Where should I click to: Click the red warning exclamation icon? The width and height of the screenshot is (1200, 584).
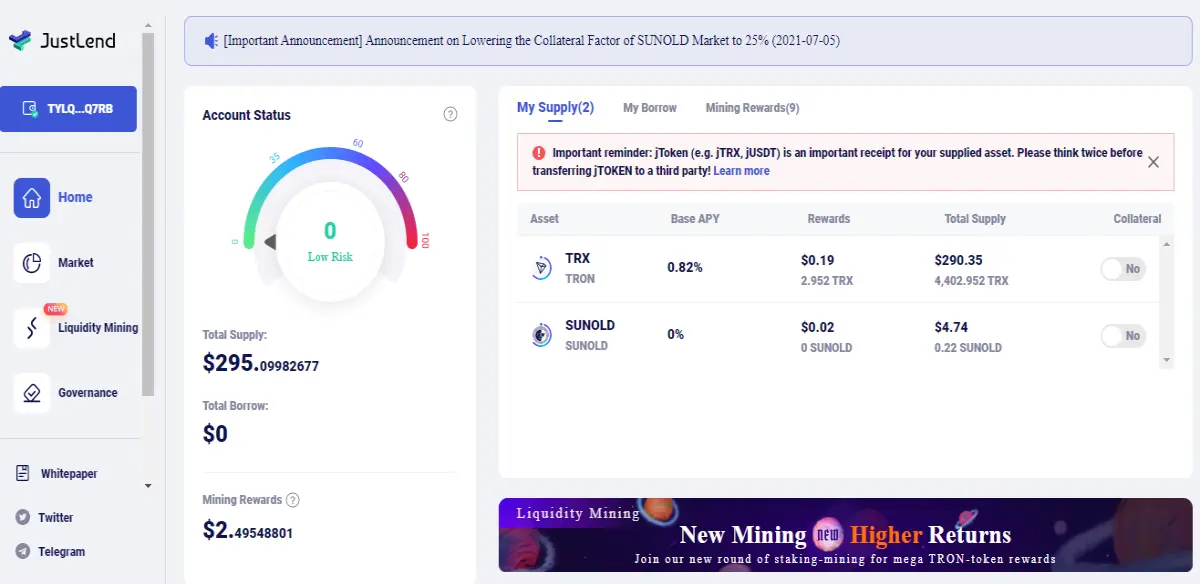[x=538, y=153]
